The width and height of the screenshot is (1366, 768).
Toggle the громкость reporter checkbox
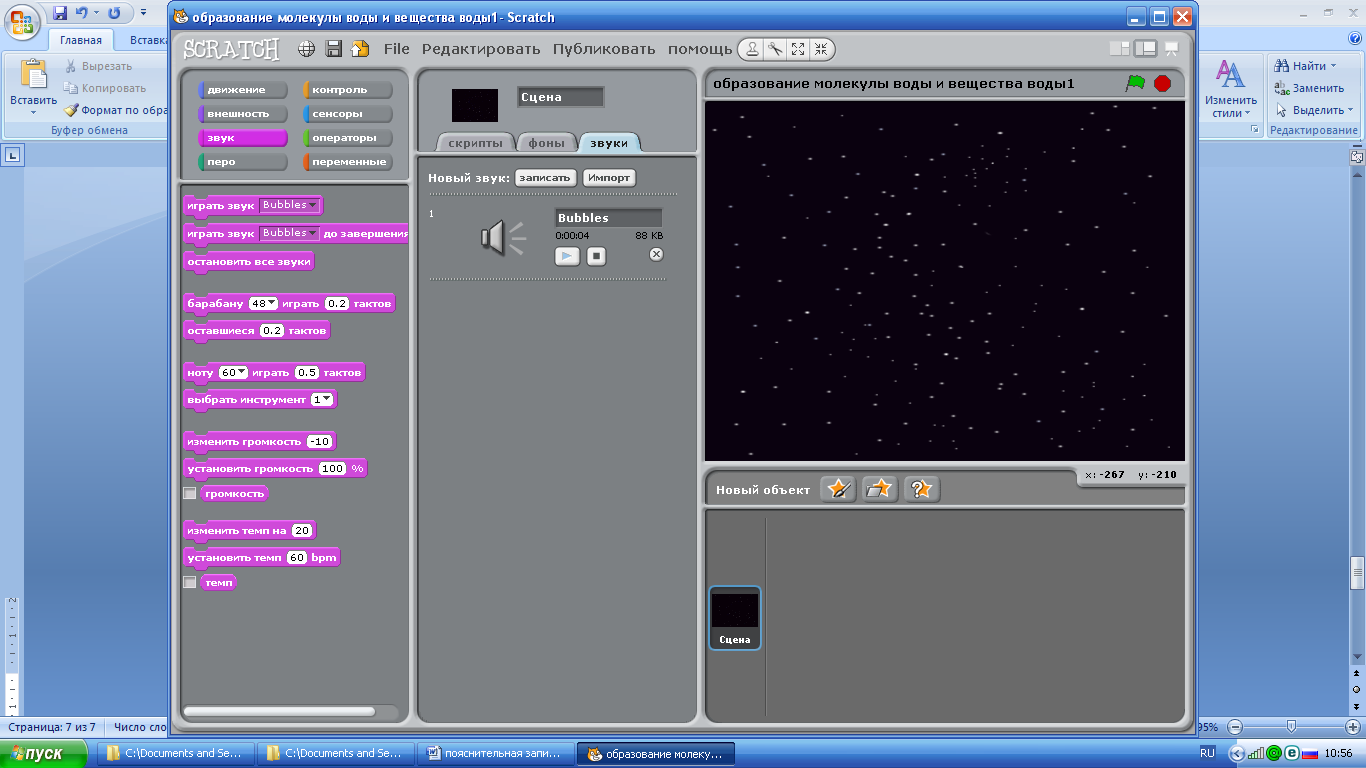click(190, 493)
